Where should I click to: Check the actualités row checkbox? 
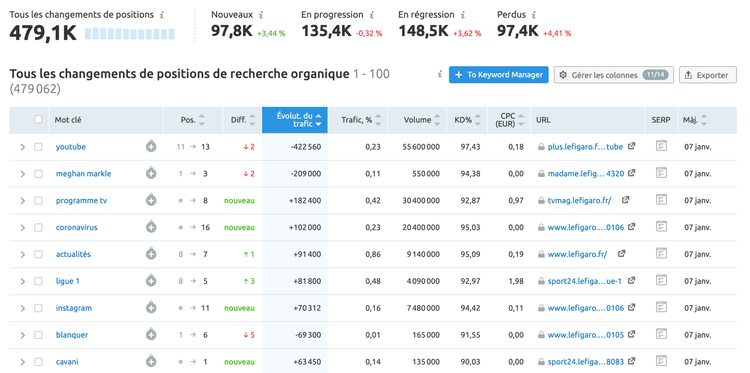point(38,254)
